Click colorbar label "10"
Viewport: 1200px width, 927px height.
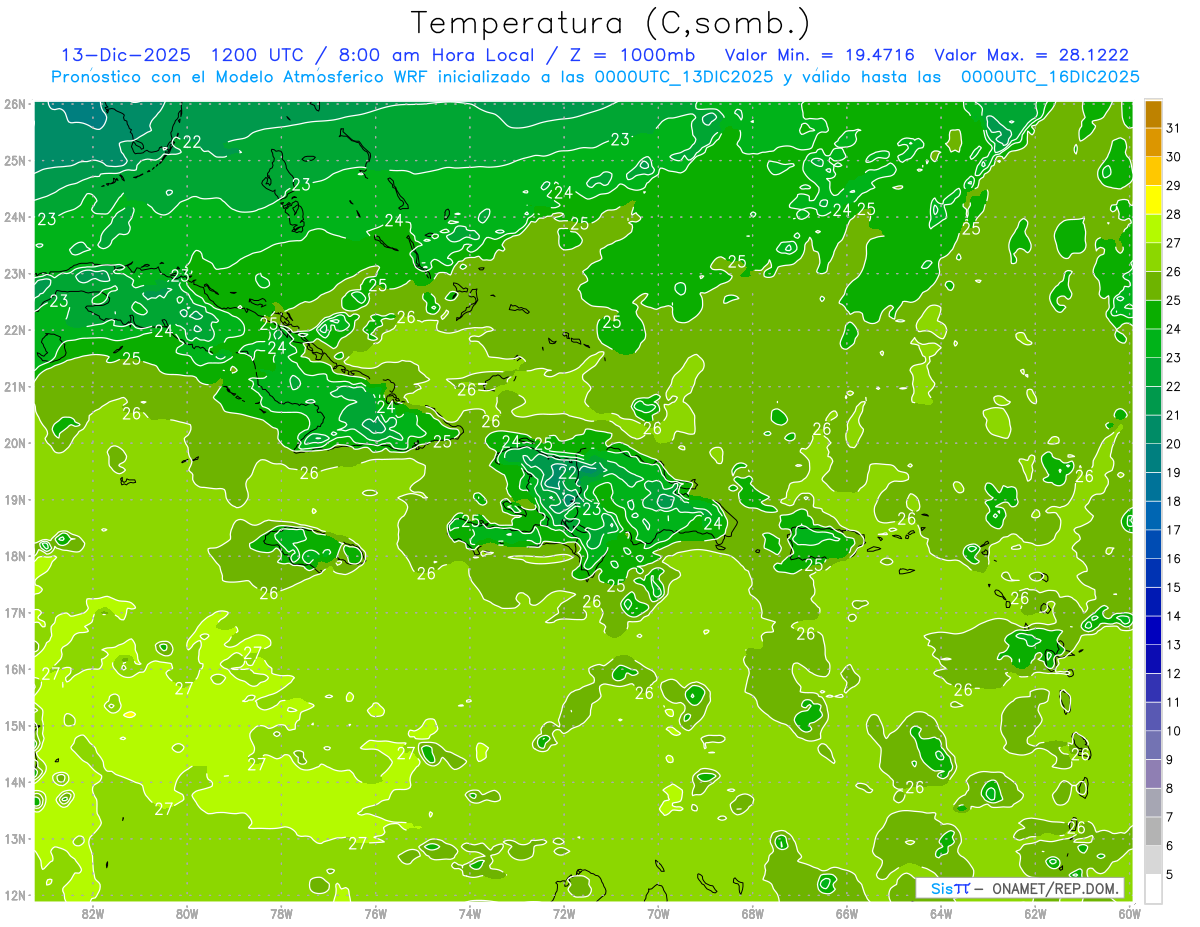pos(1173,731)
